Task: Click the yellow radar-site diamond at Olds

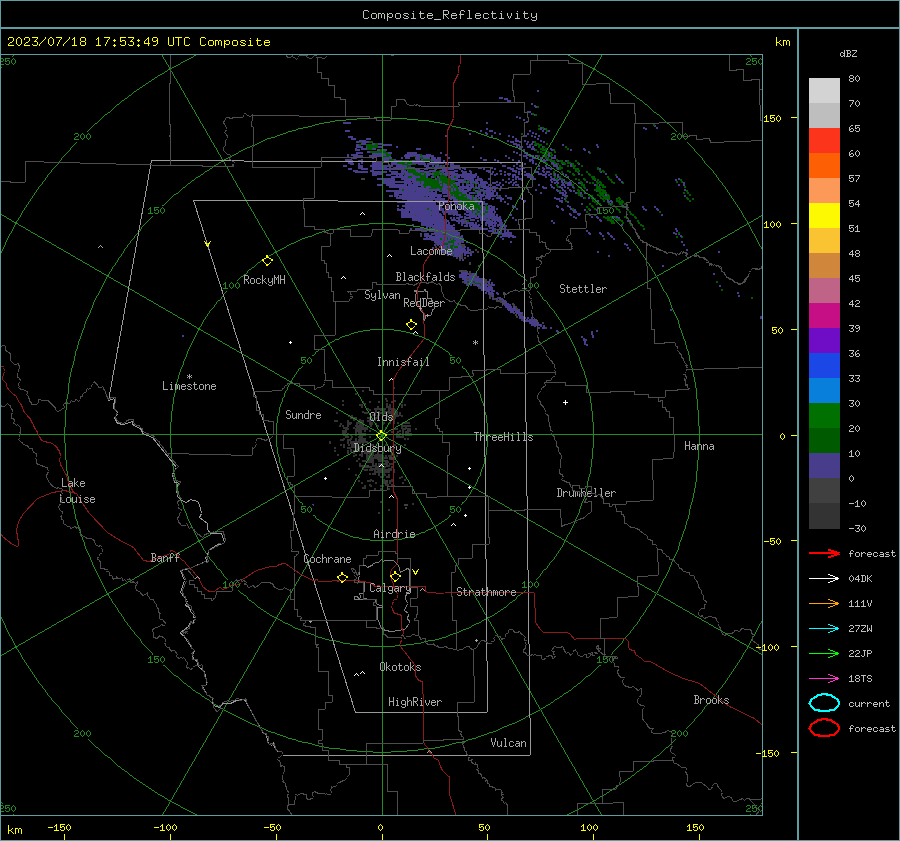Action: 381,435
